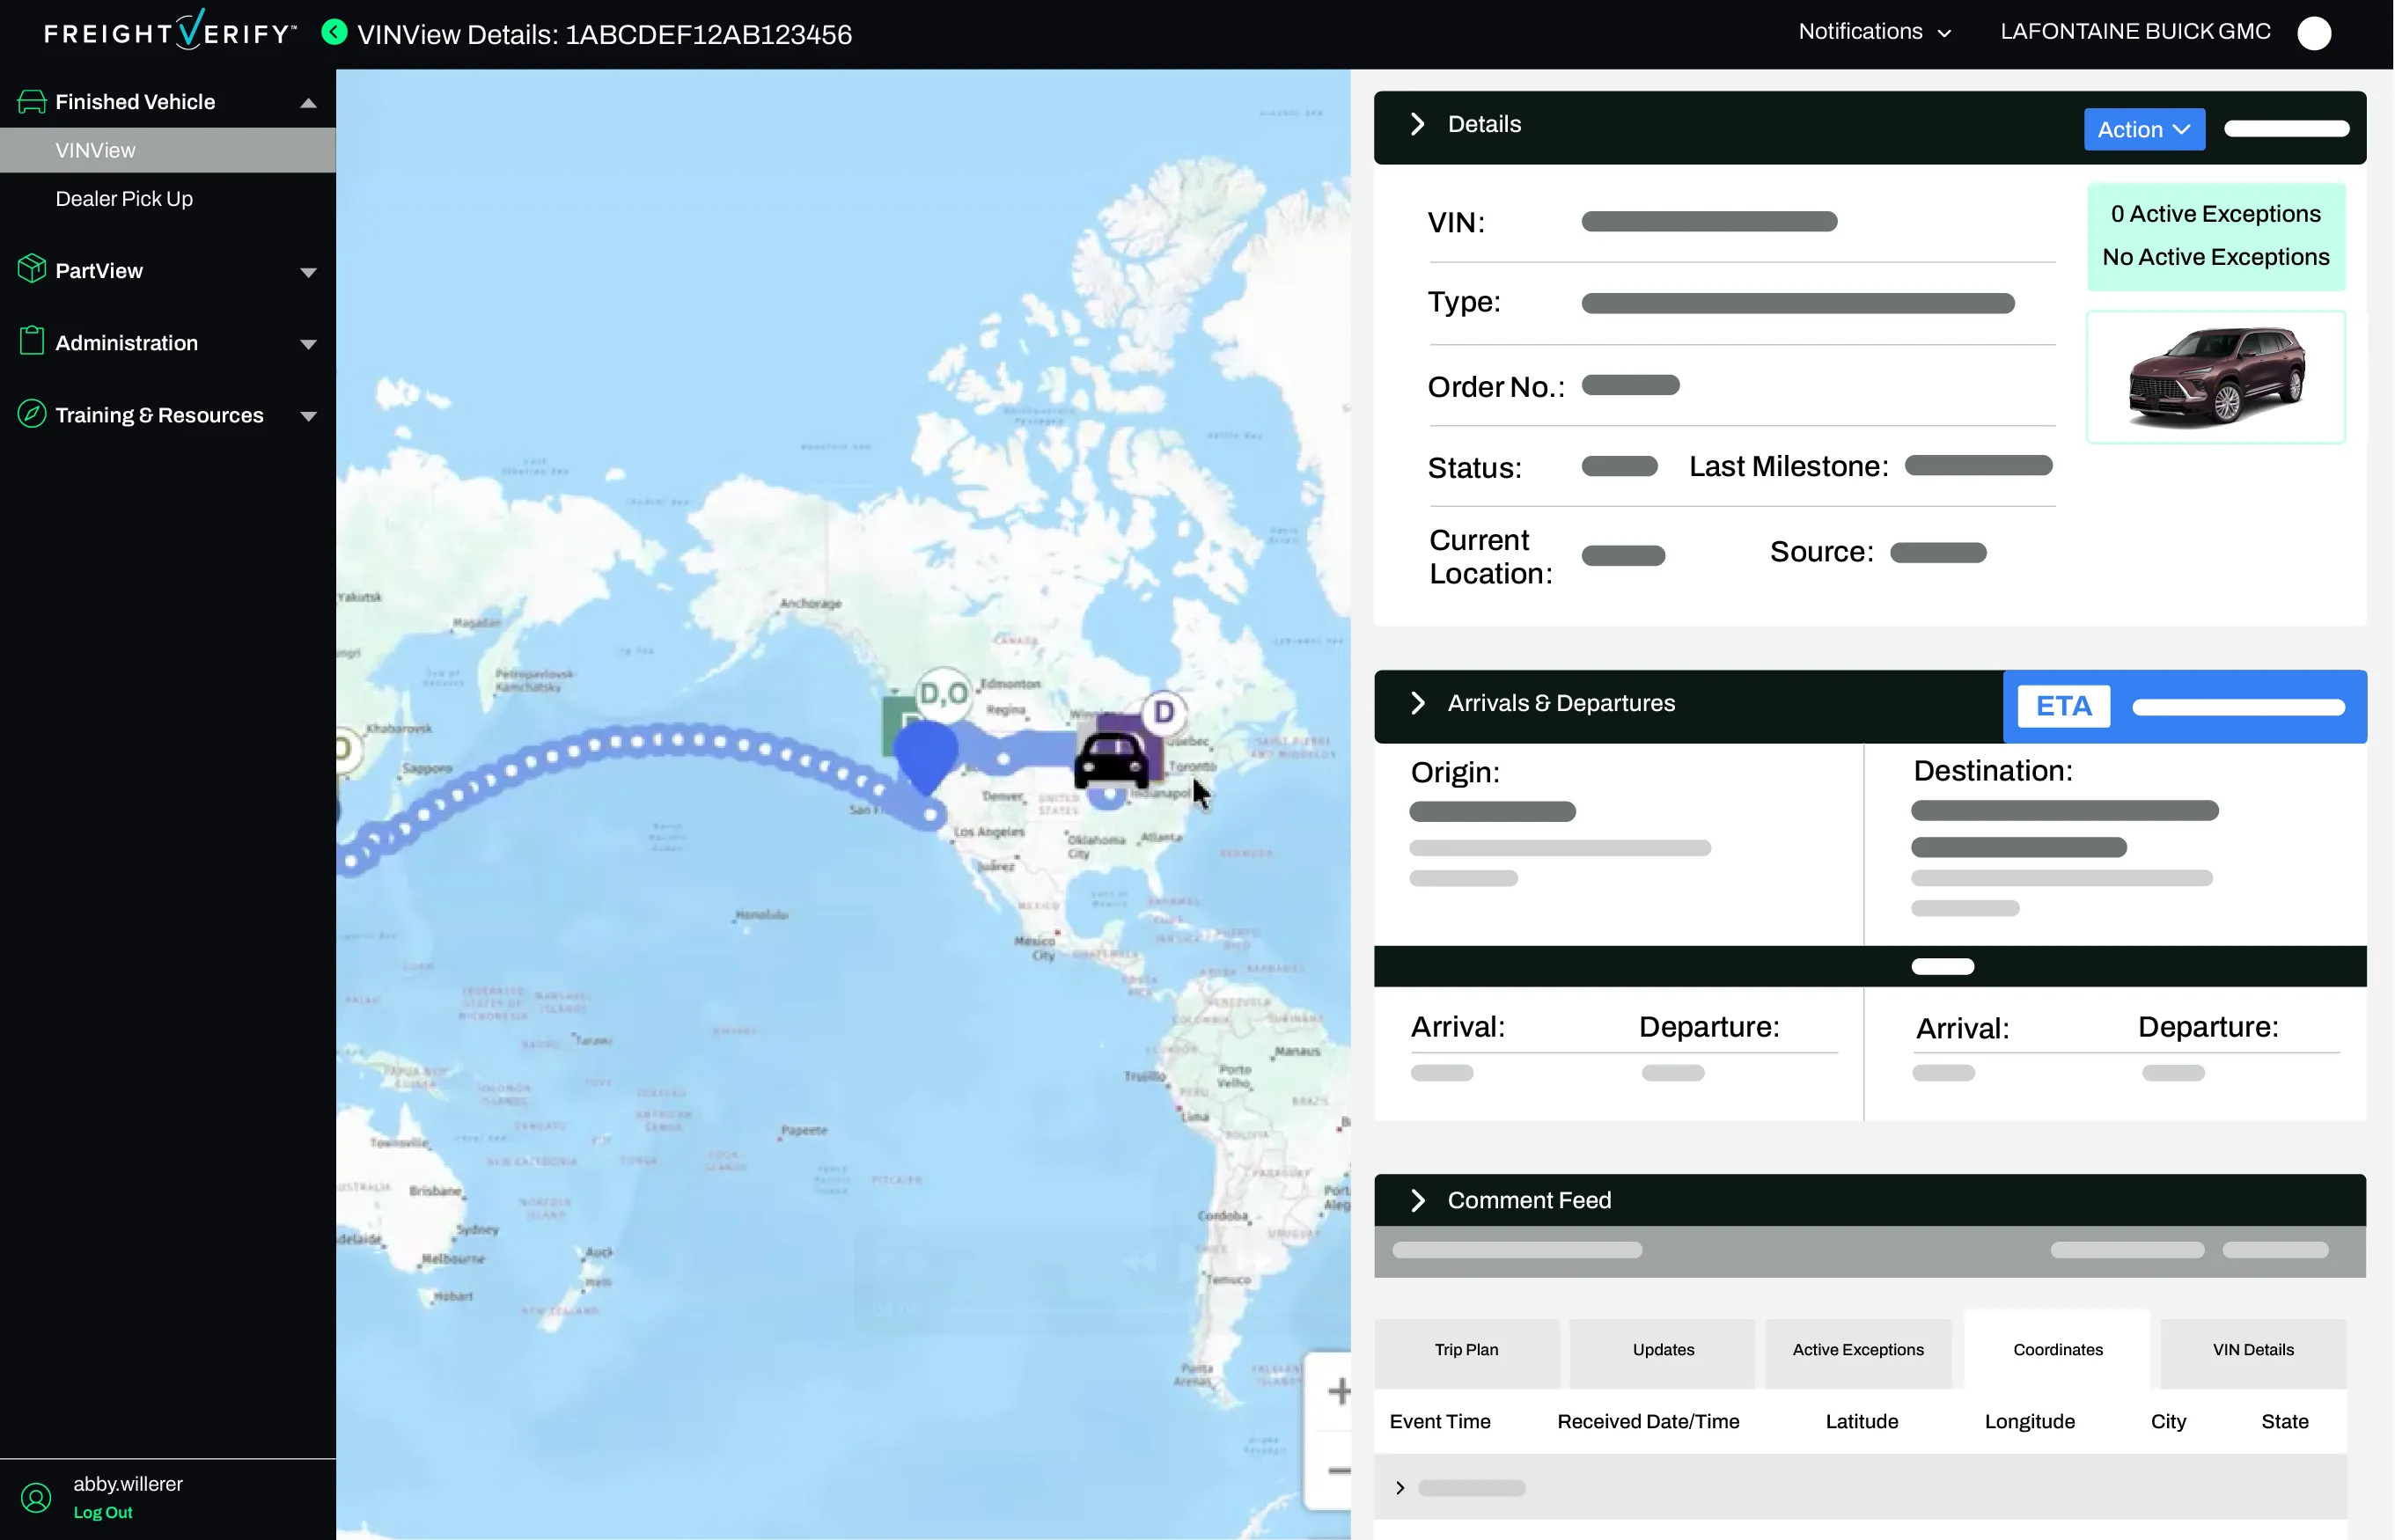Click the black car marker on map

1110,760
